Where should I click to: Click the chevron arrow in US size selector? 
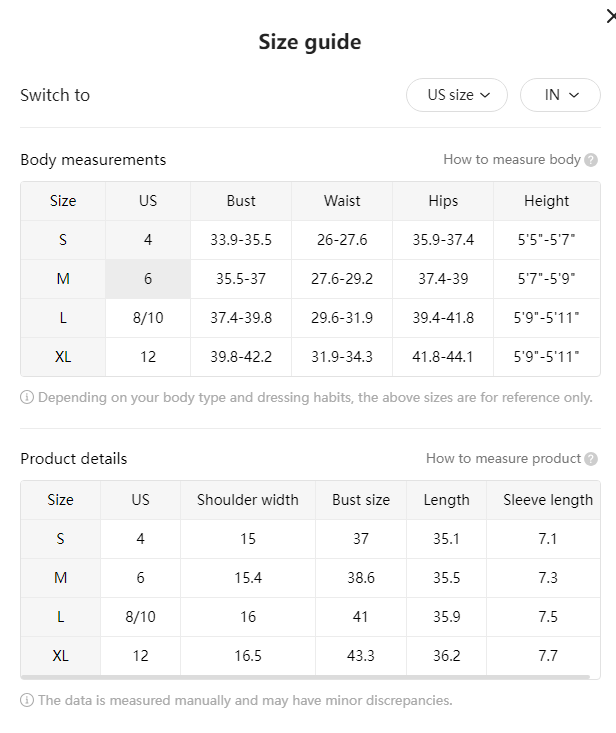click(x=485, y=95)
